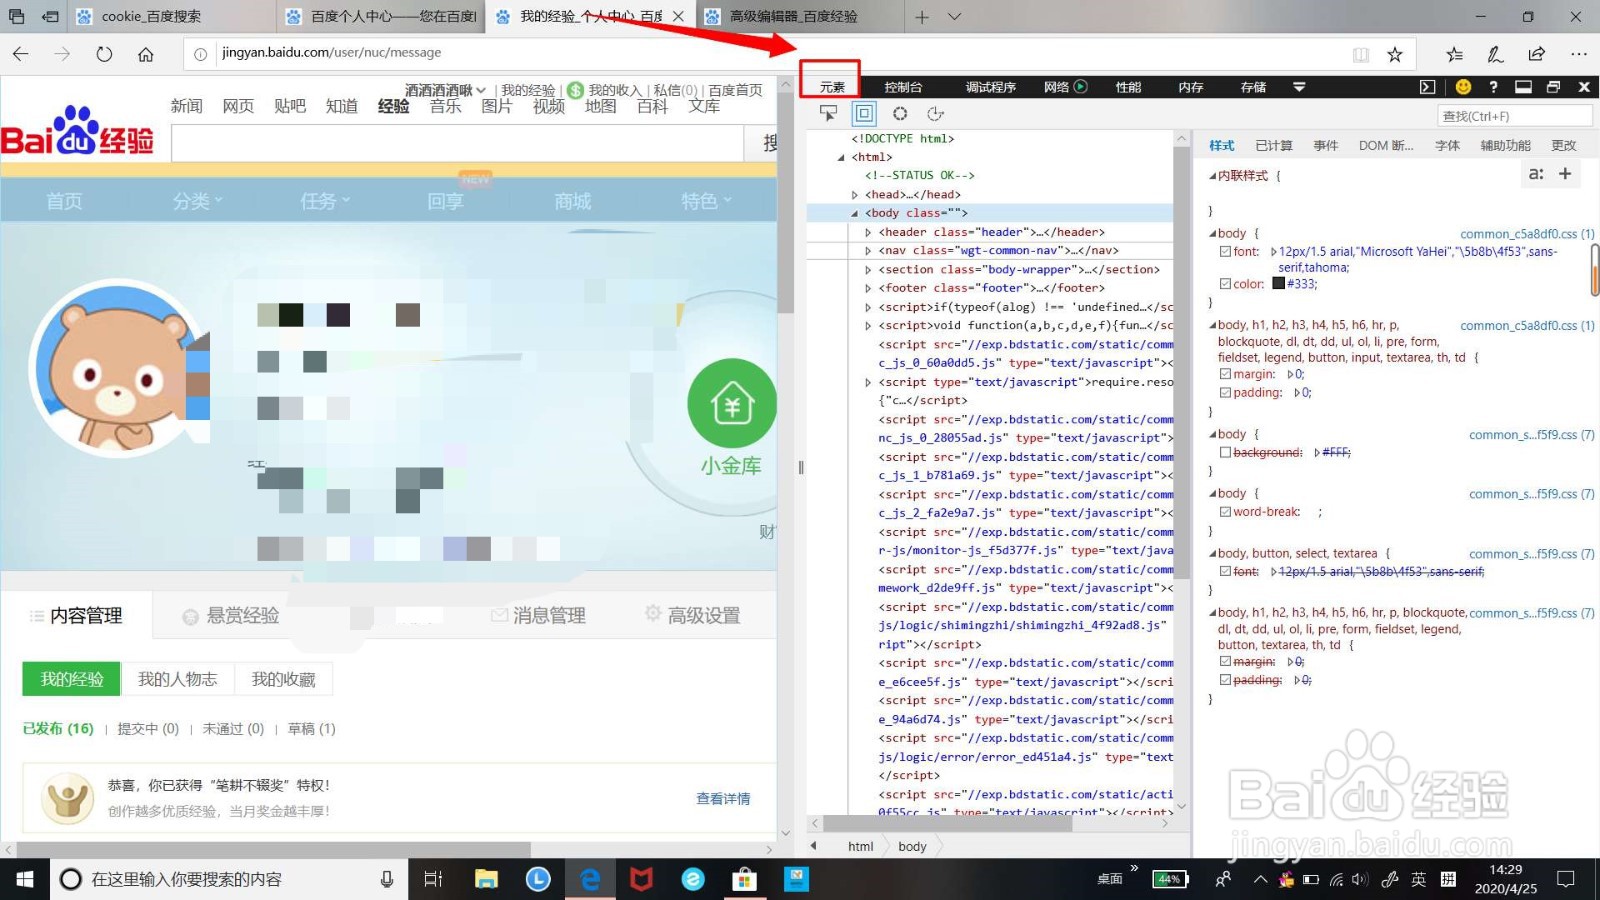Click the refresh-with-timer icon in DOM toolbar
Image resolution: width=1600 pixels, height=900 pixels.
(x=935, y=113)
